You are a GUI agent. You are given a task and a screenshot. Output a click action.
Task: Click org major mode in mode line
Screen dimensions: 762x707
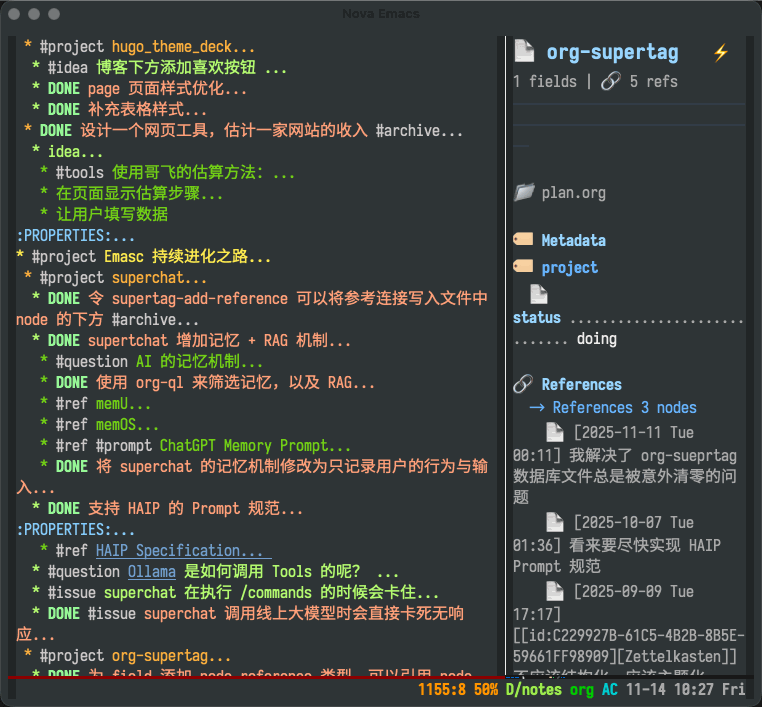point(582,690)
